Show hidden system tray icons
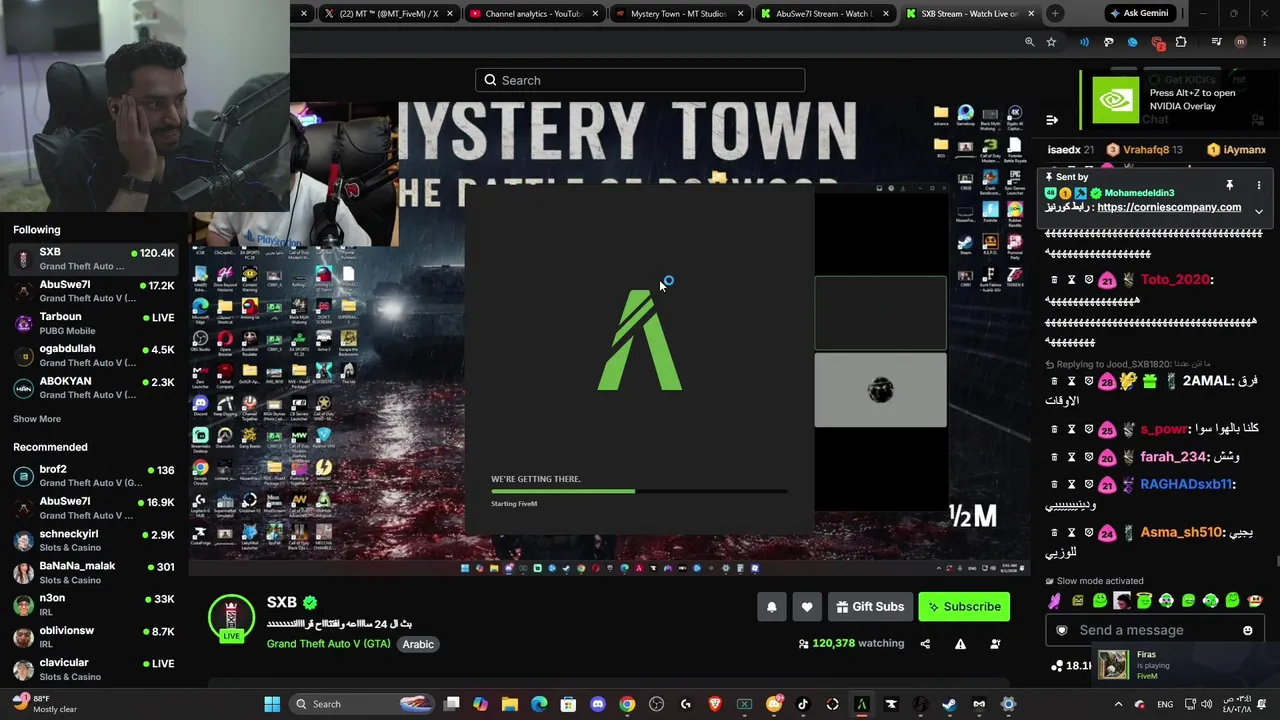Image resolution: width=1280 pixels, height=720 pixels. tap(1118, 704)
